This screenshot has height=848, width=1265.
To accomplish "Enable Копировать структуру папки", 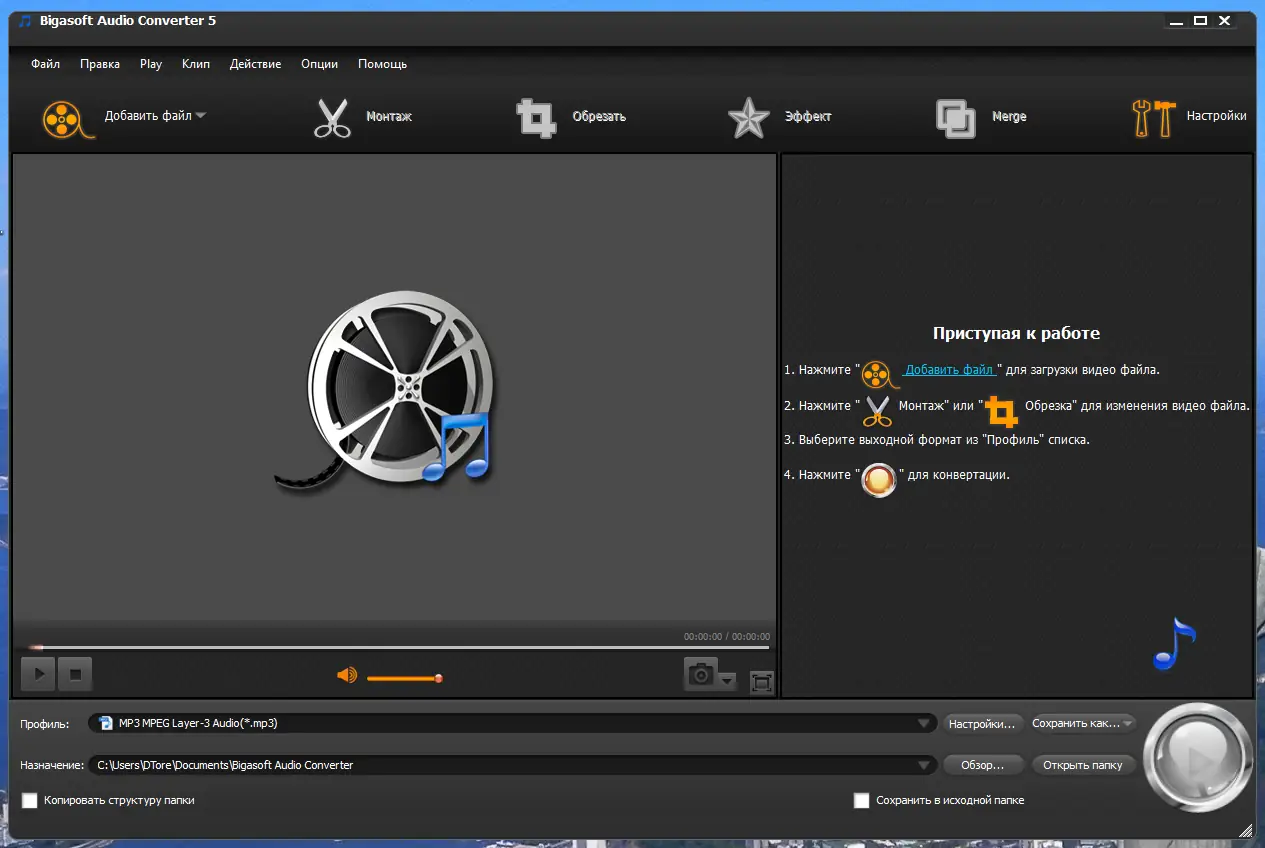I will pyautogui.click(x=29, y=800).
